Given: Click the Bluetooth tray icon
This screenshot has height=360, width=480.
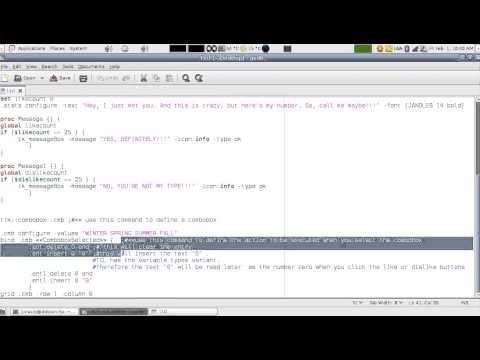Looking at the screenshot, I should point(407,49).
